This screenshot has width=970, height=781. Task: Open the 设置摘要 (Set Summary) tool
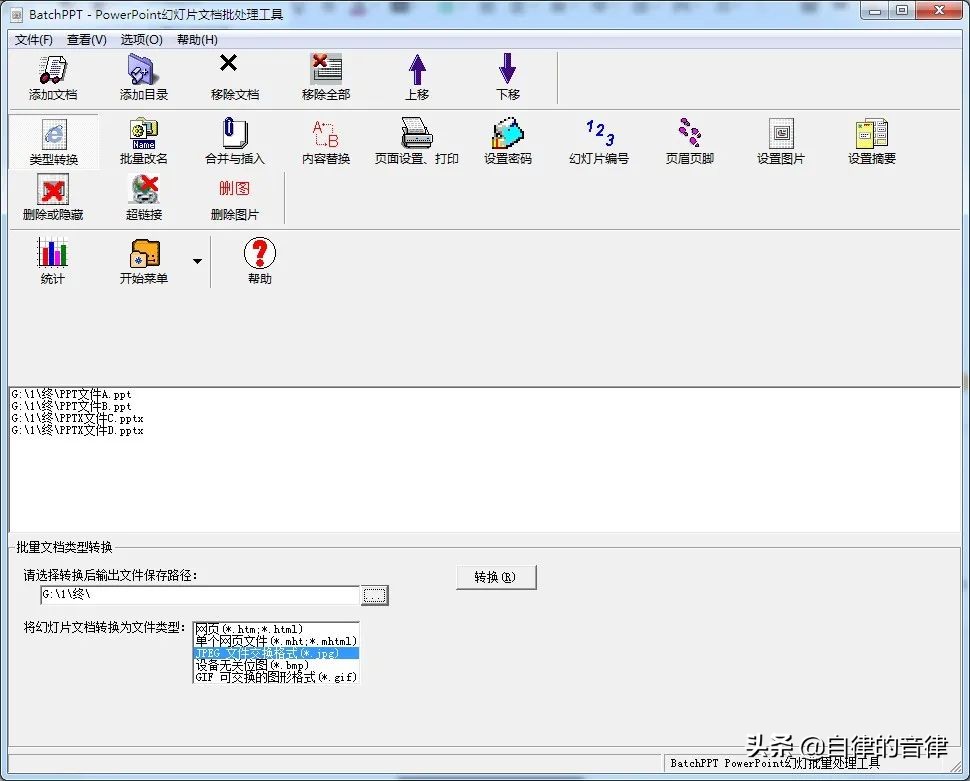(x=872, y=142)
